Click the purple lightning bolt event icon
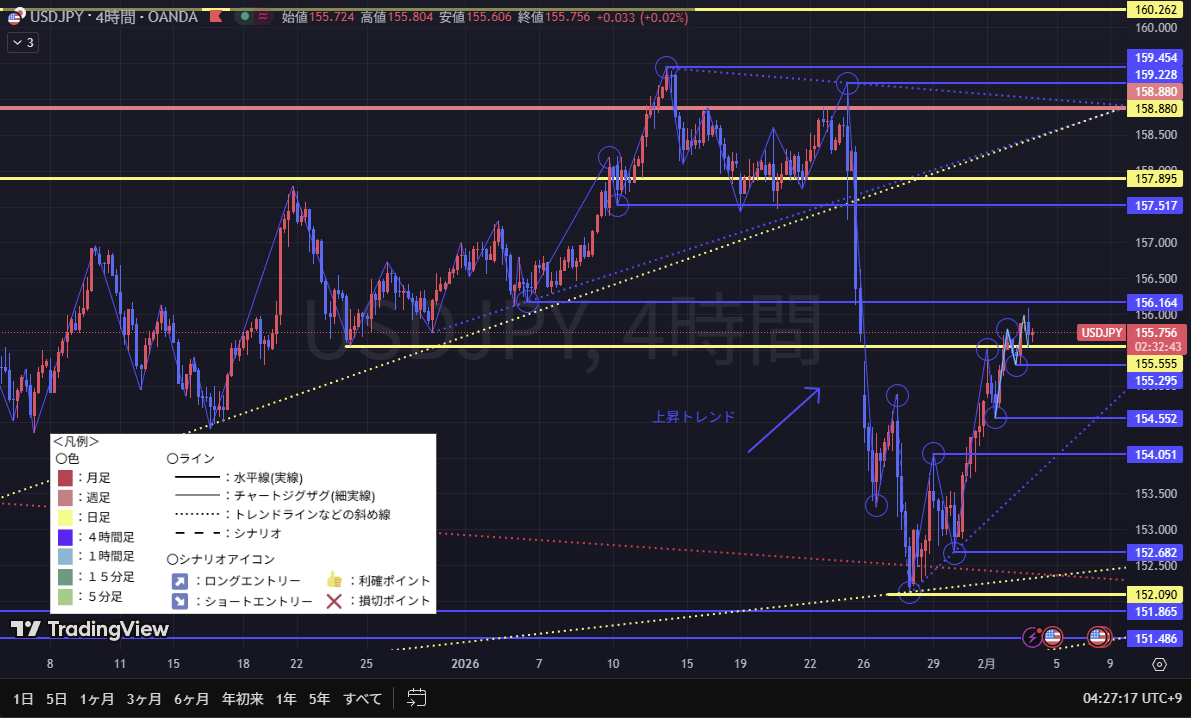 1031,636
